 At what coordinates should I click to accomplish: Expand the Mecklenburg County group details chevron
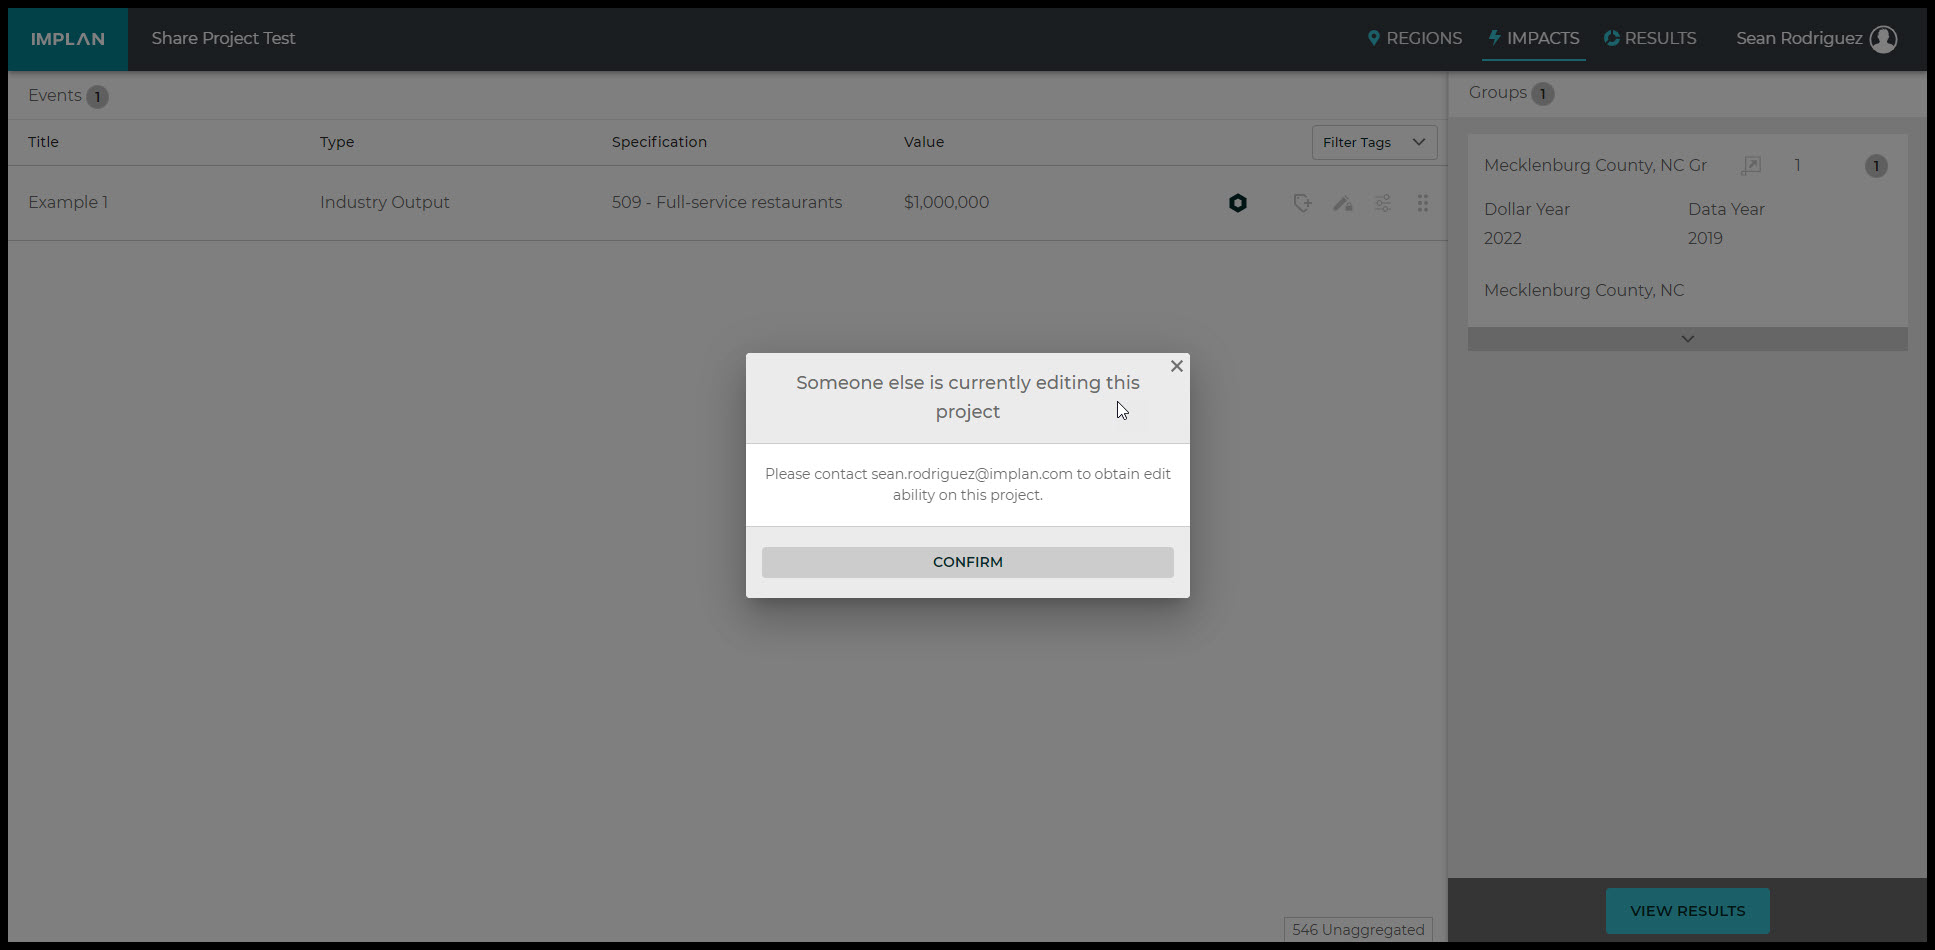point(1687,339)
